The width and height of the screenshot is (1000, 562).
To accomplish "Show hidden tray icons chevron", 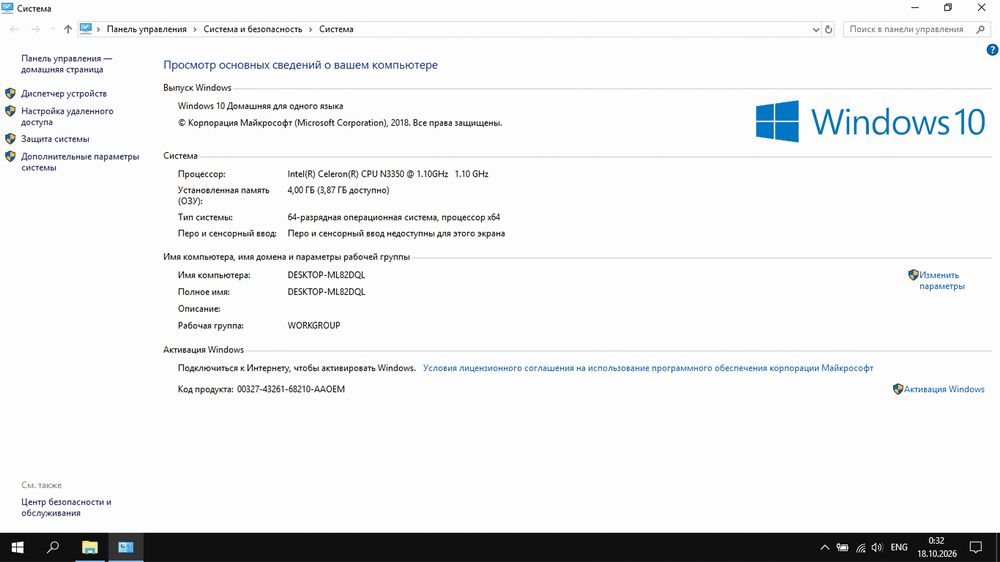I will pos(825,547).
